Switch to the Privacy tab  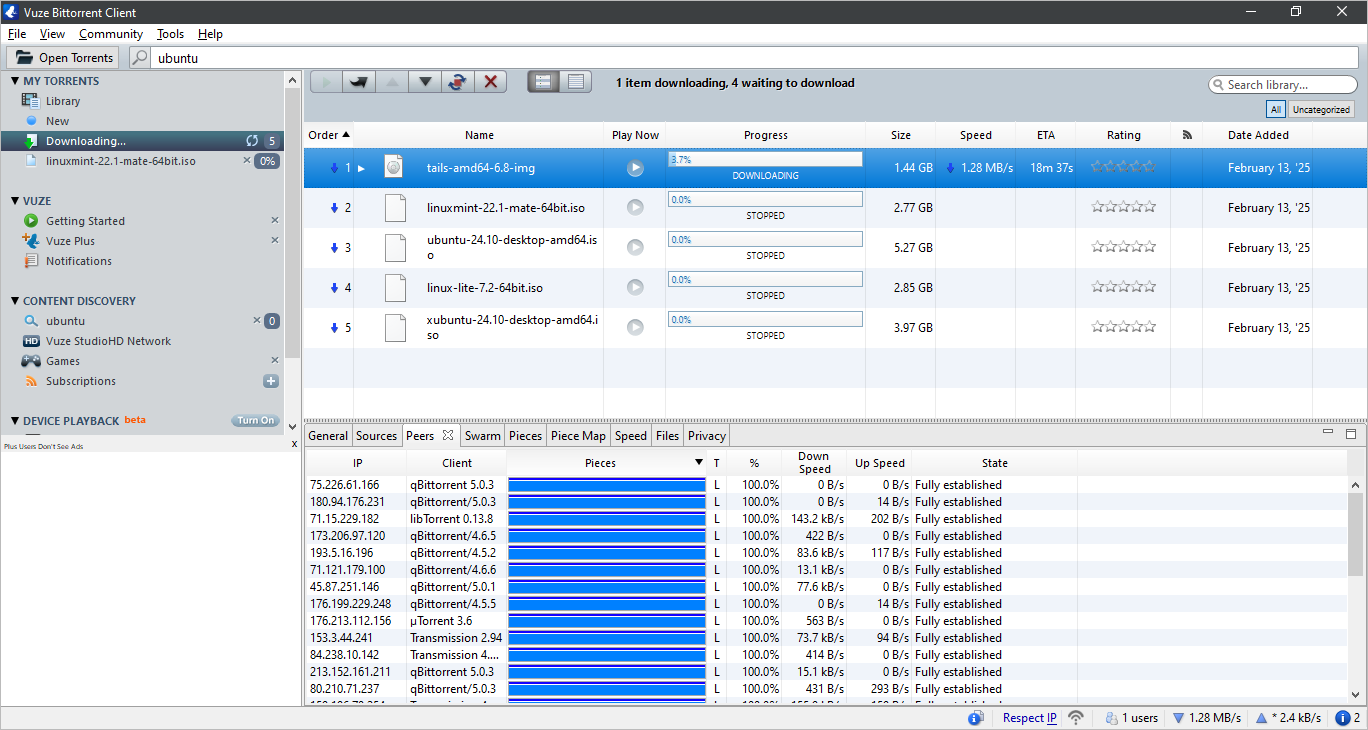point(707,436)
